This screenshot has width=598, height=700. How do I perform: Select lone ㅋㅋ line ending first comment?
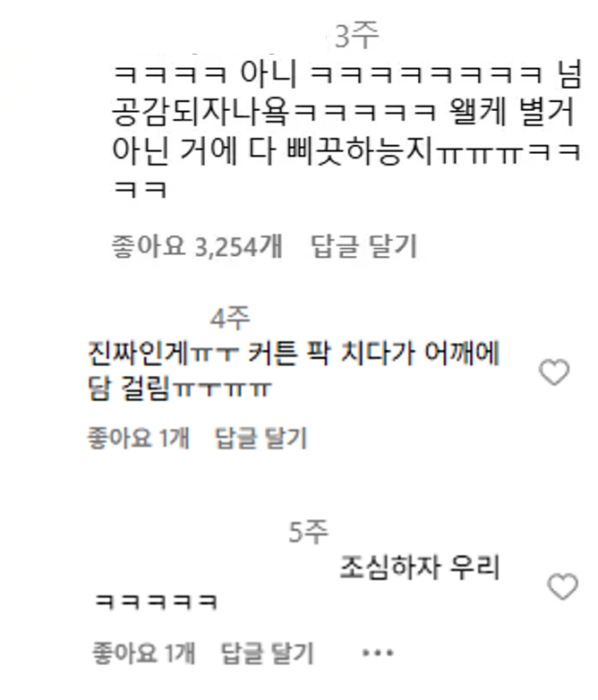140,189
